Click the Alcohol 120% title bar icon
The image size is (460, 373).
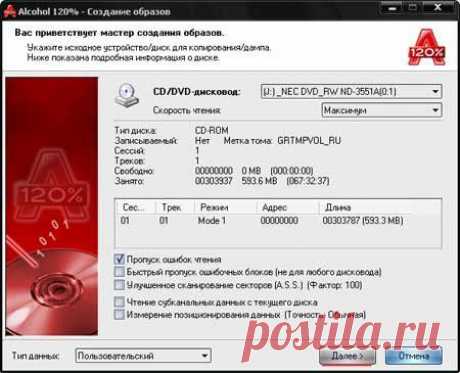10,11
